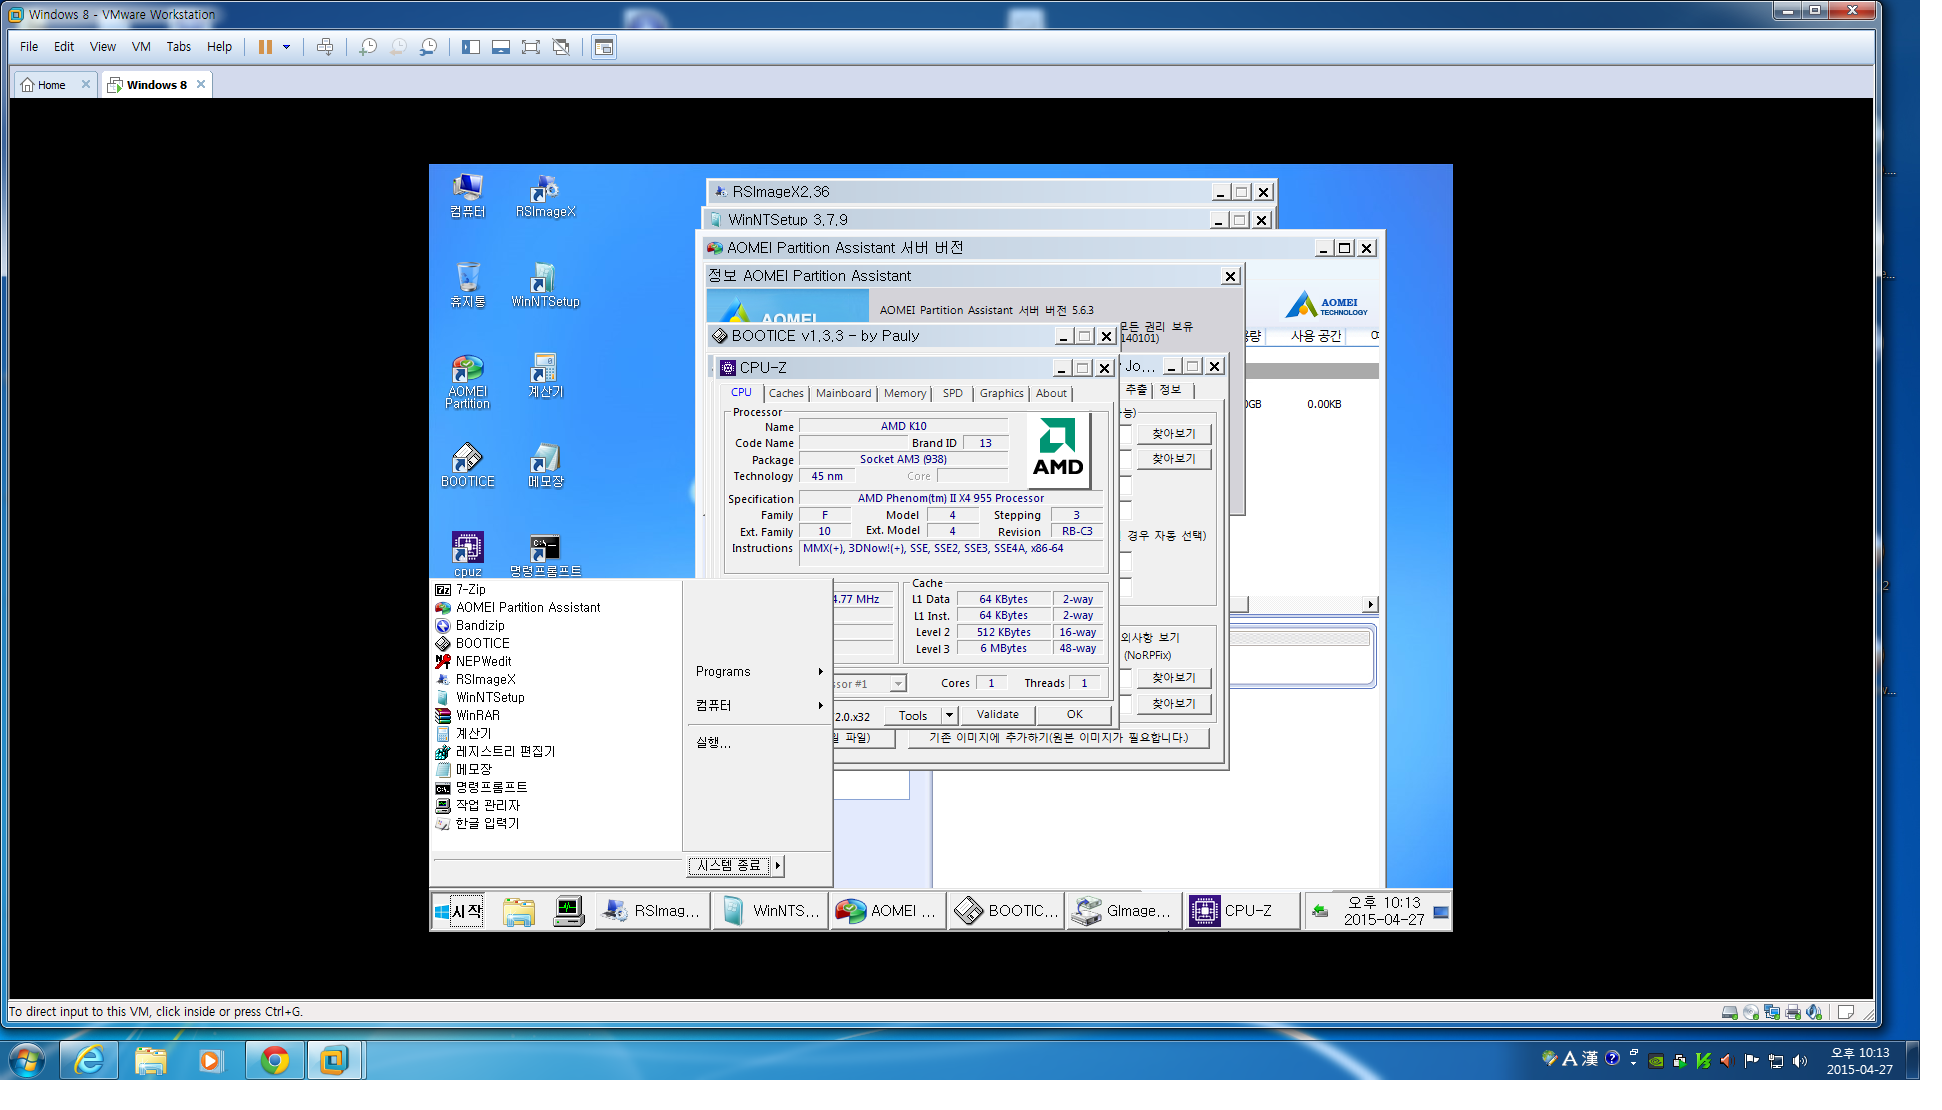Screen dimensions: 1942x1110
Task: Open the 명령프롬프트 desktop icon
Action: [545, 555]
